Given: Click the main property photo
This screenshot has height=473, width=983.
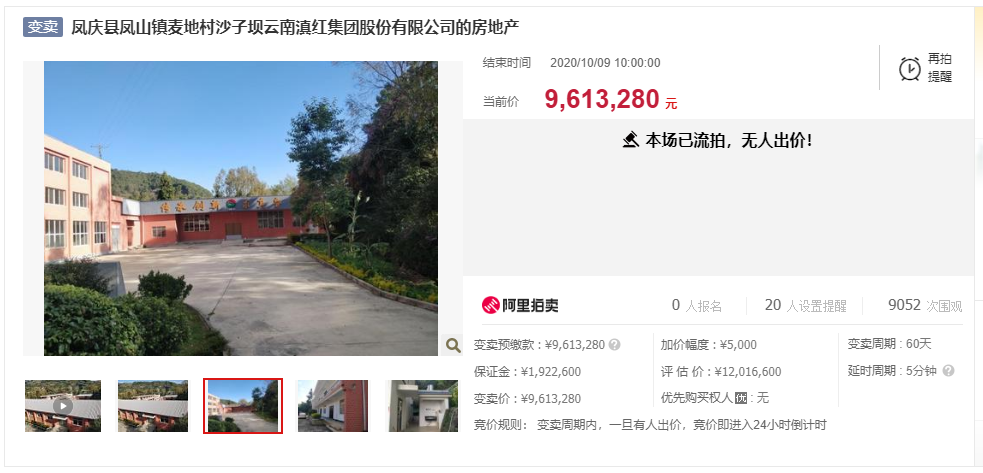Looking at the screenshot, I should [x=241, y=208].
